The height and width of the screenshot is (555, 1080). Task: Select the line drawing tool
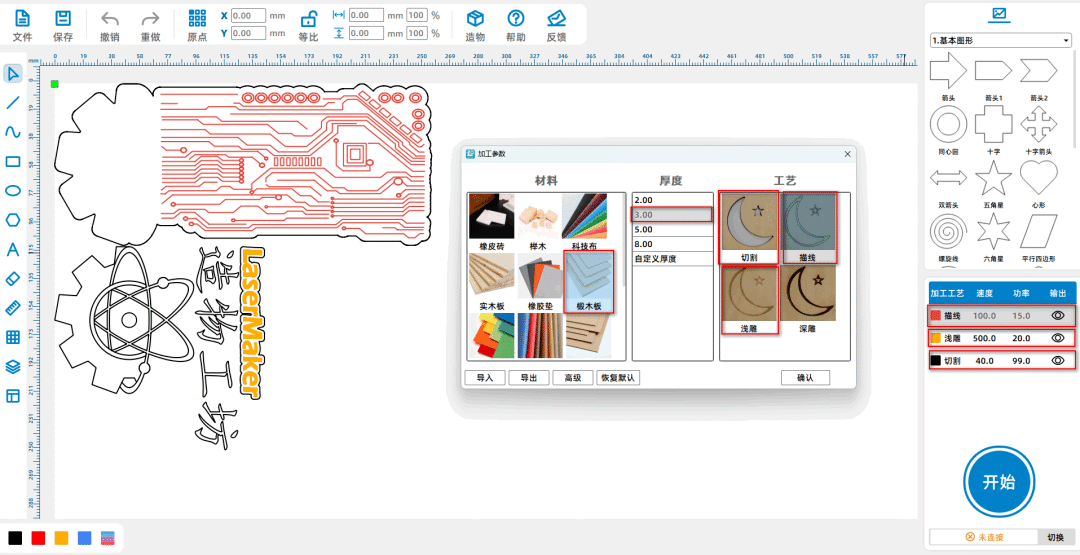point(13,103)
